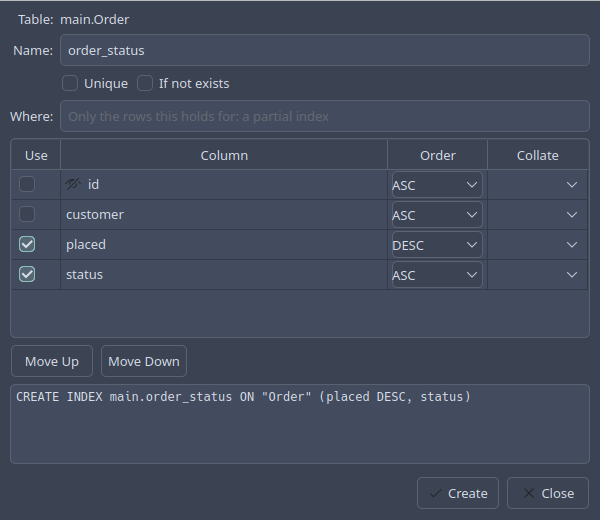Image resolution: width=600 pixels, height=520 pixels.
Task: Click inside the CREATE INDEX SQL preview
Action: [x=300, y=424]
